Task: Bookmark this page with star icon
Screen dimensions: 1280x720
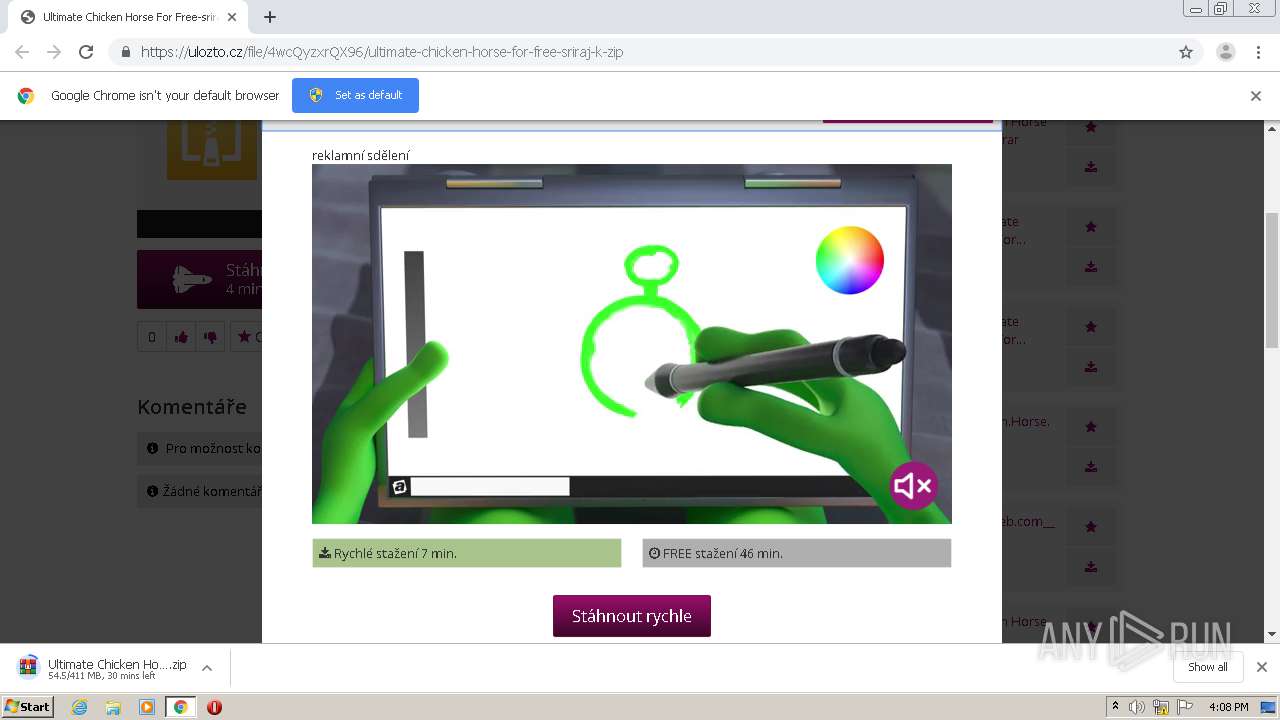Action: [1186, 52]
